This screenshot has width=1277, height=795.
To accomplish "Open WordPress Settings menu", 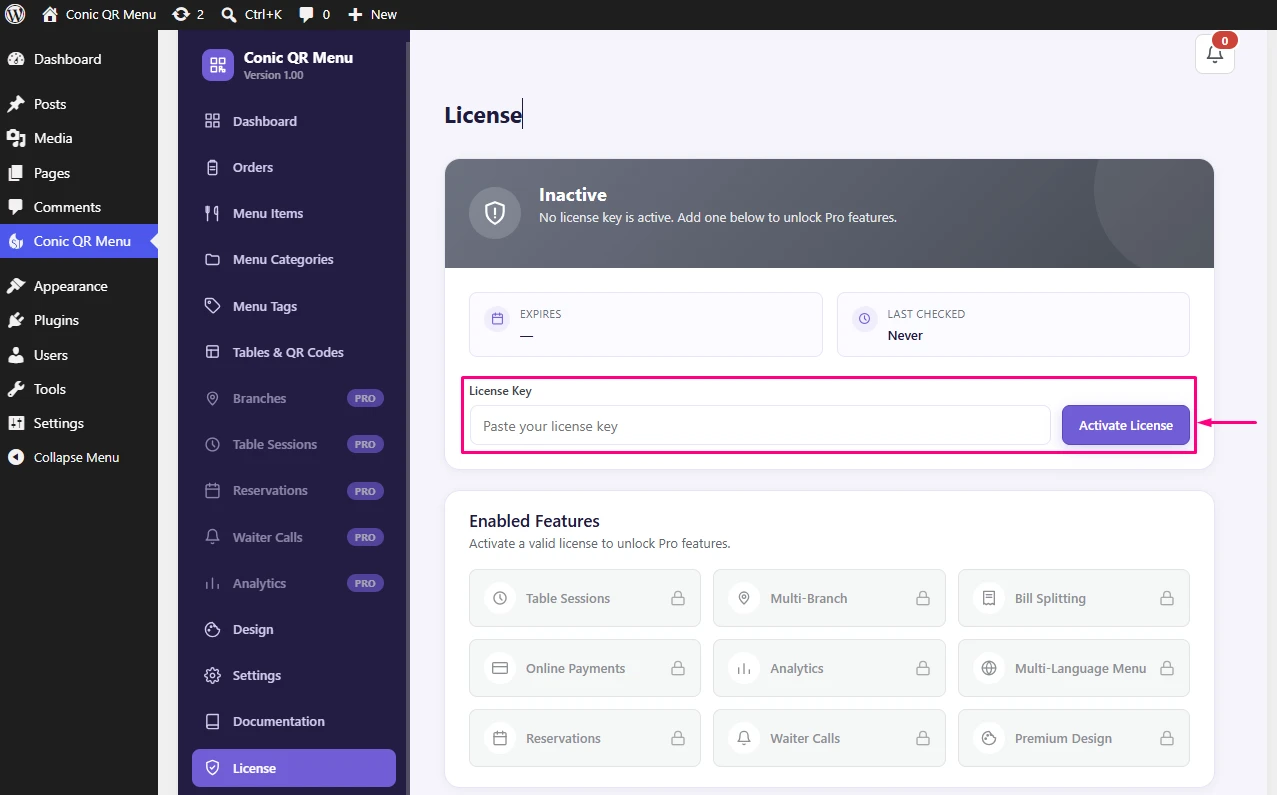I will 79,423.
